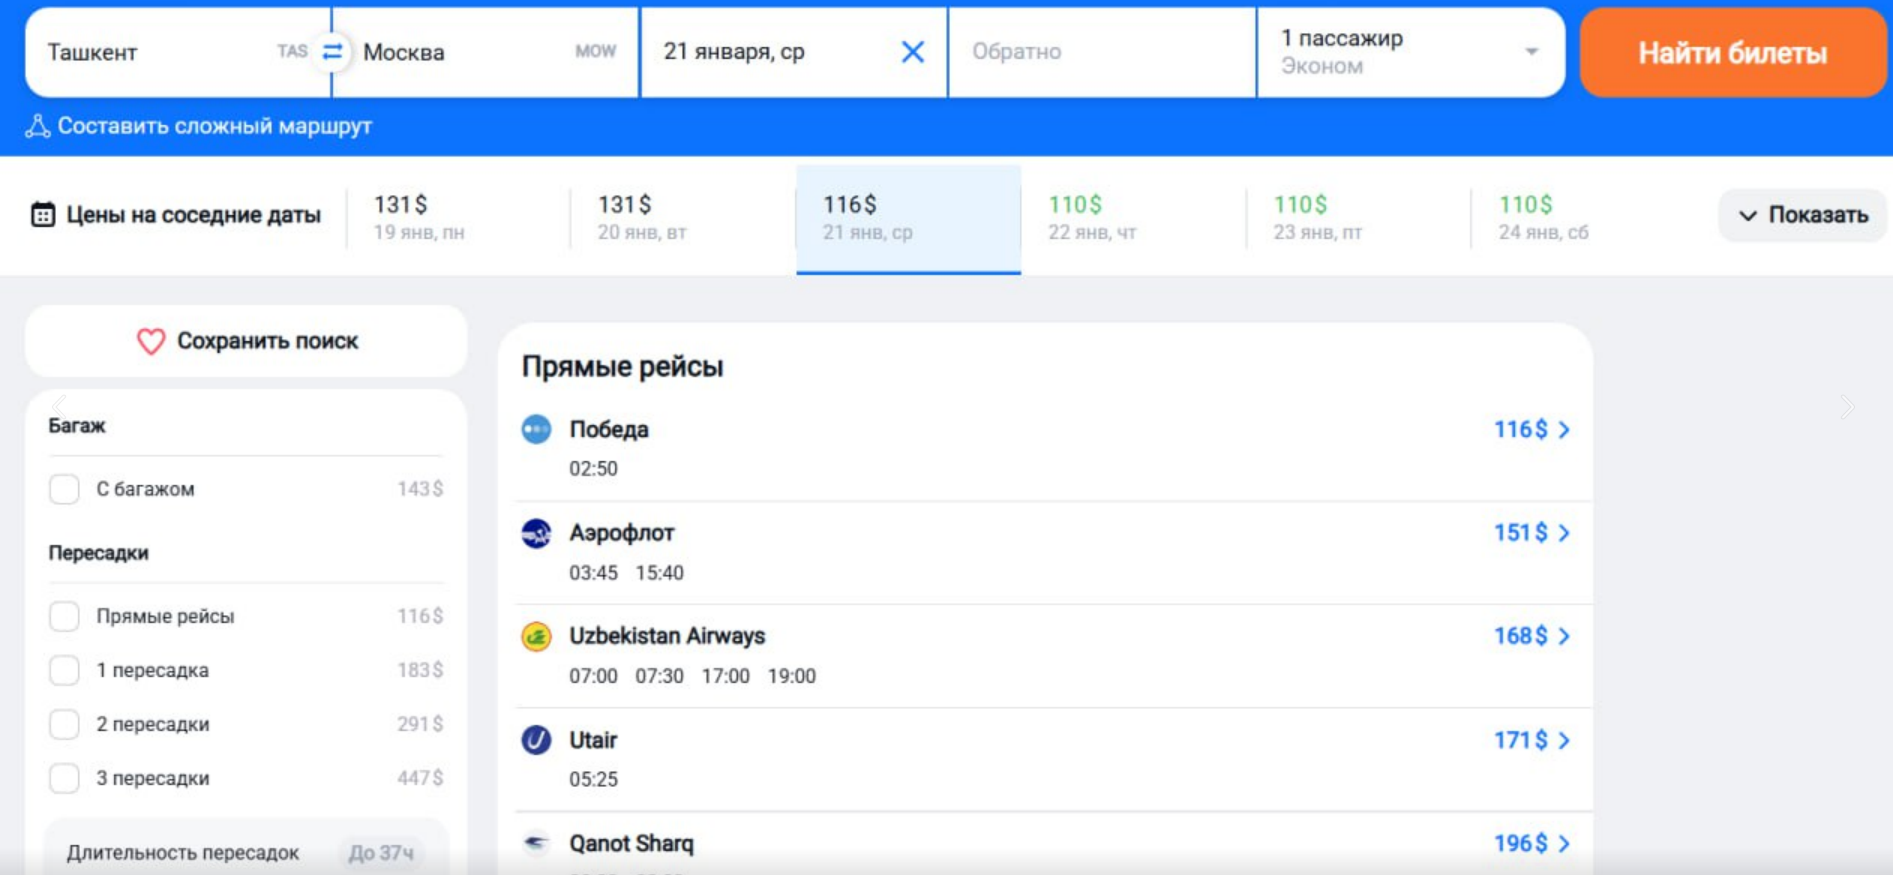Expand price calendar with Показать
The width and height of the screenshot is (1893, 875).
(x=1802, y=215)
